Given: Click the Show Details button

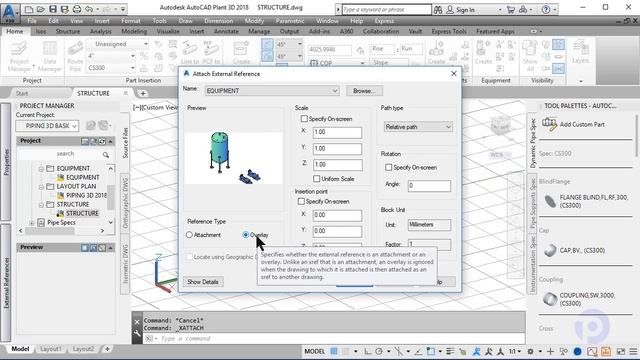Looking at the screenshot, I should click(x=202, y=282).
